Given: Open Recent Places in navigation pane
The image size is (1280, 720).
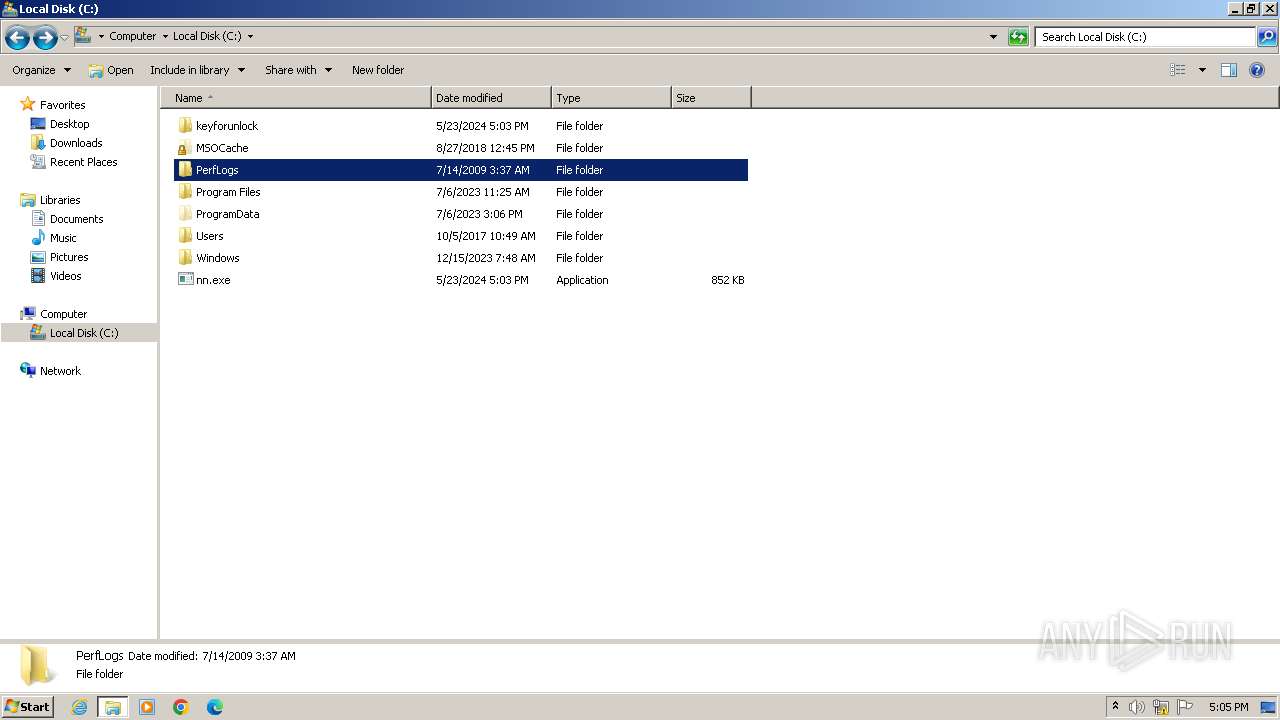Looking at the screenshot, I should click(x=83, y=162).
